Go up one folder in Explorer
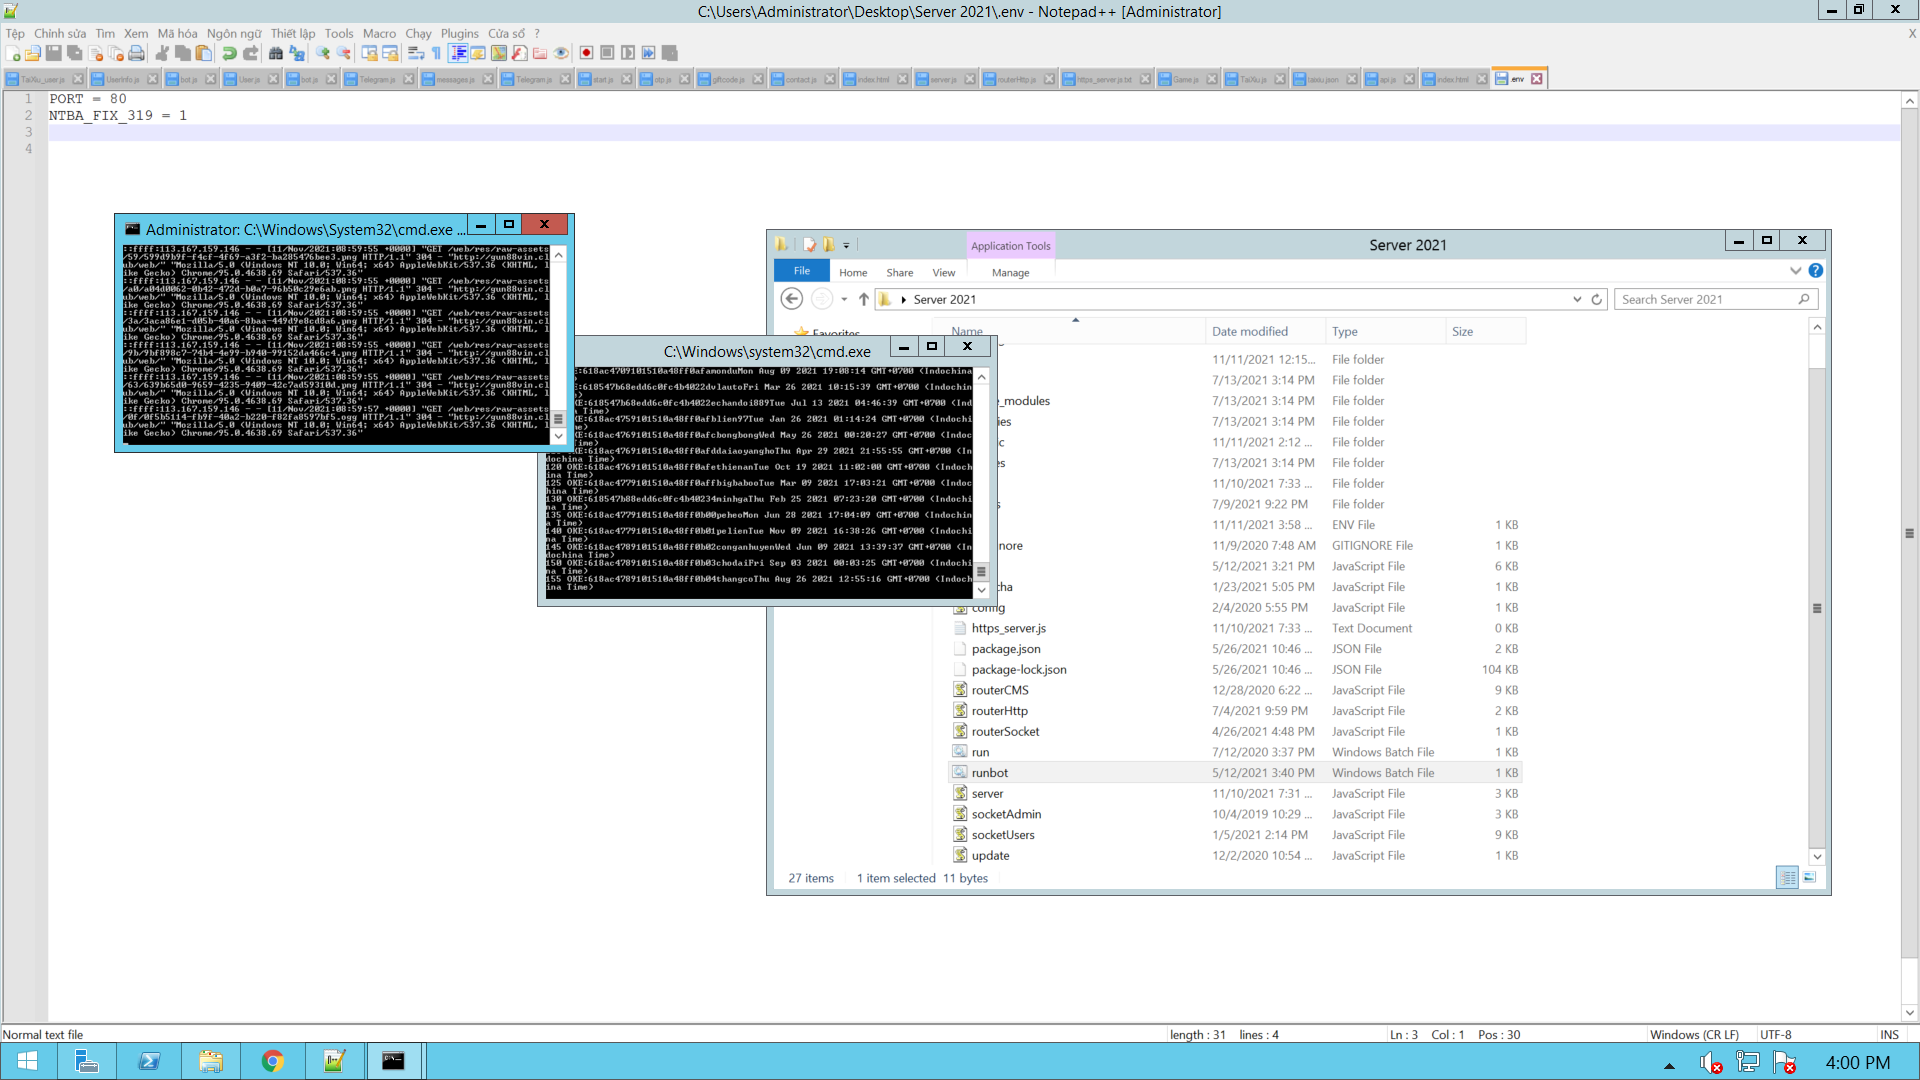1920x1080 pixels. (x=864, y=299)
